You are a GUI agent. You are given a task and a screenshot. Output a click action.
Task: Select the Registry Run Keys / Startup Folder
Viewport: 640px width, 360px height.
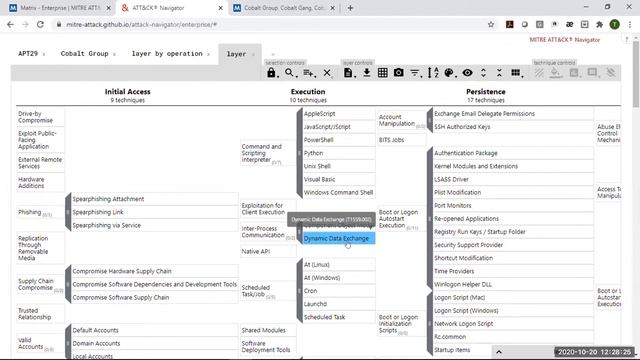[513, 232]
